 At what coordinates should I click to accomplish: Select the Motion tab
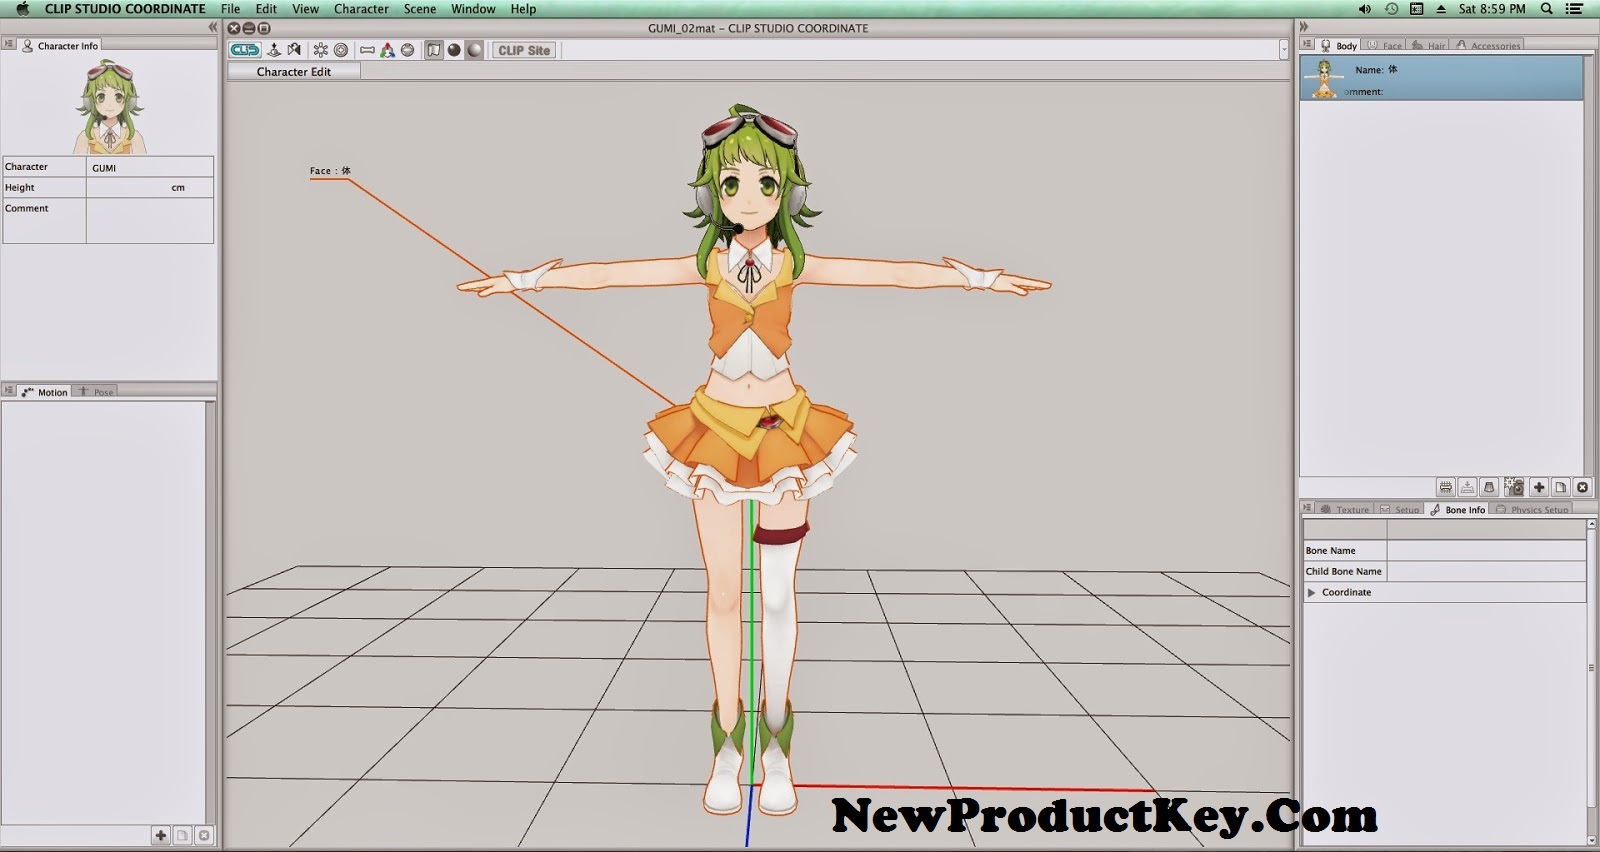(44, 392)
